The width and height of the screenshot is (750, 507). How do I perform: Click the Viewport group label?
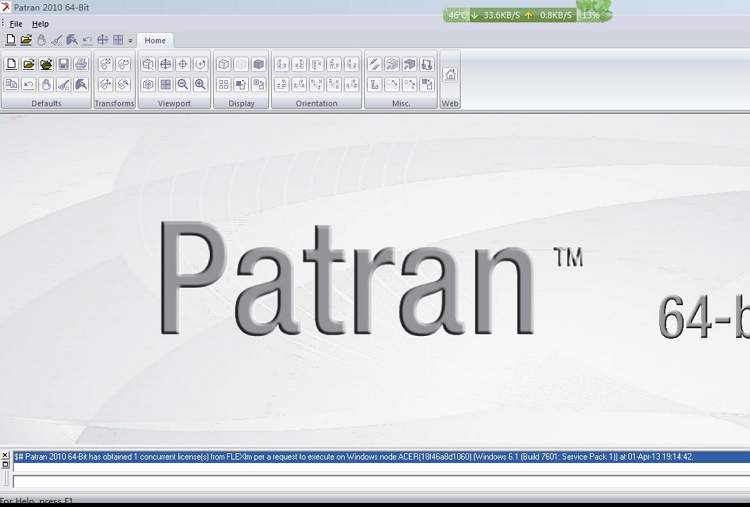174,103
